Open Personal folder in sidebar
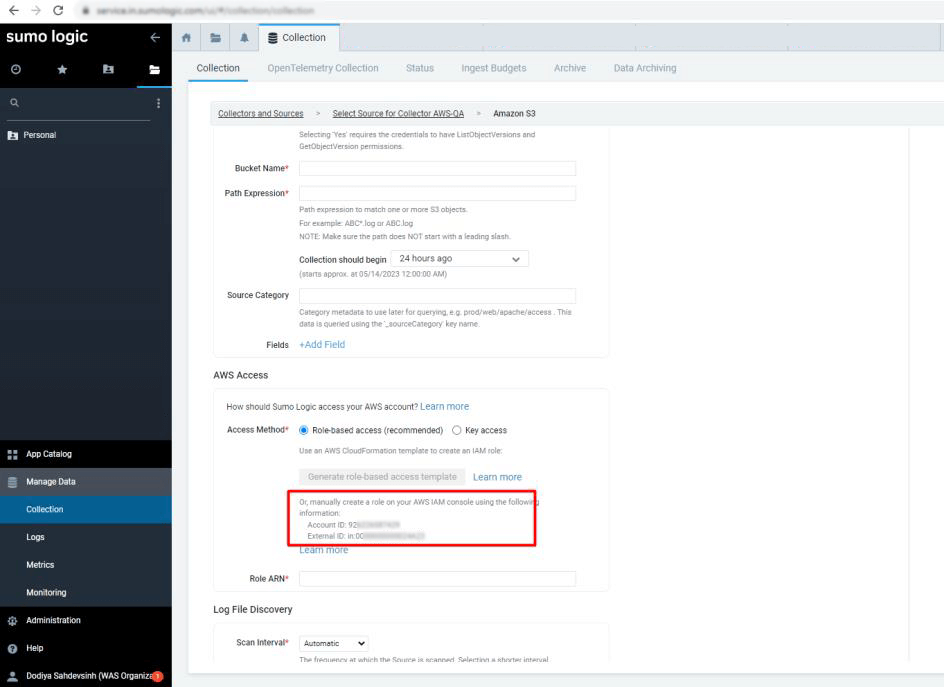Image resolution: width=944 pixels, height=687 pixels. (40, 135)
